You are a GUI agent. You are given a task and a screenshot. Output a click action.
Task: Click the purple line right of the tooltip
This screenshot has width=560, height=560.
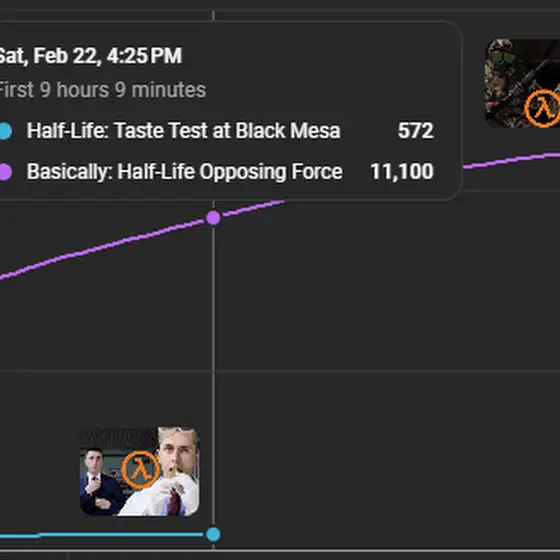click(x=511, y=160)
